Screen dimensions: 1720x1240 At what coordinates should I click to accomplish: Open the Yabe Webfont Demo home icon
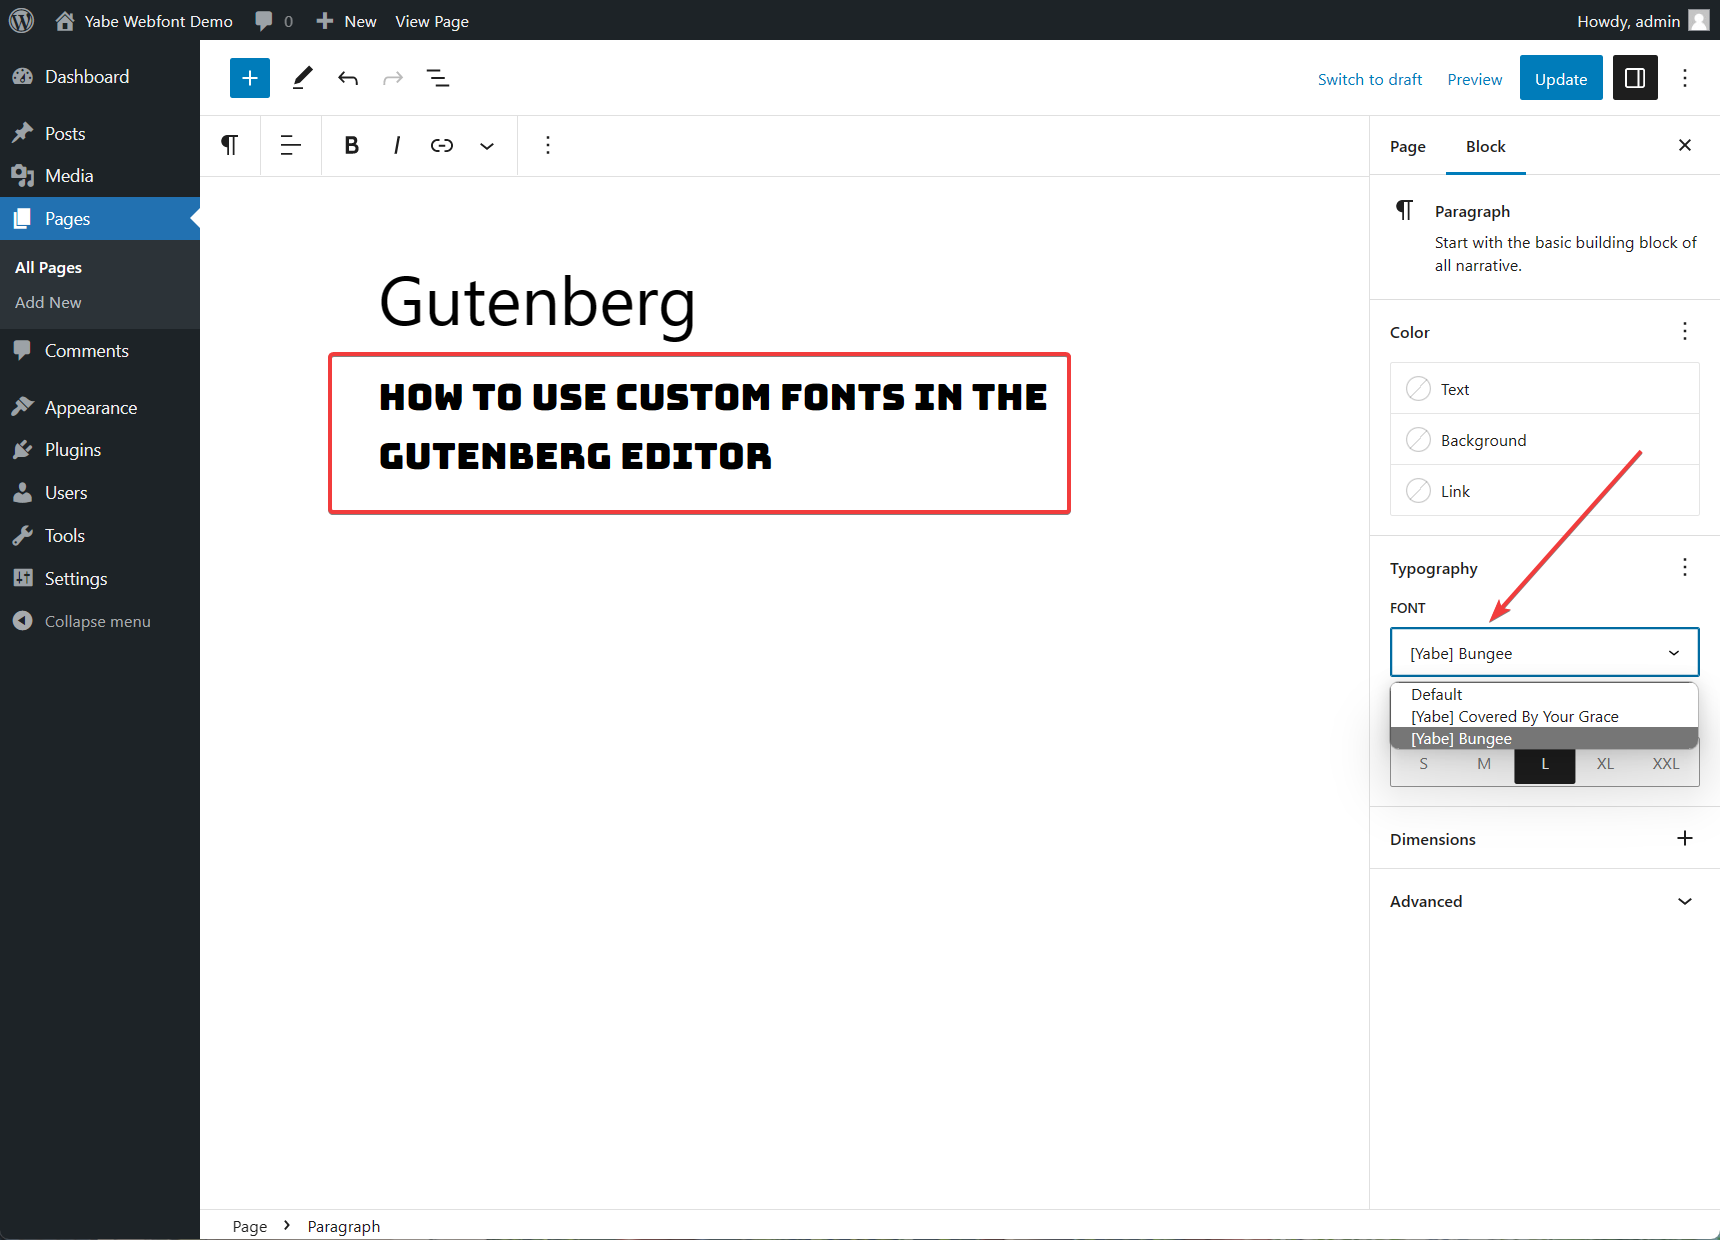pos(65,21)
